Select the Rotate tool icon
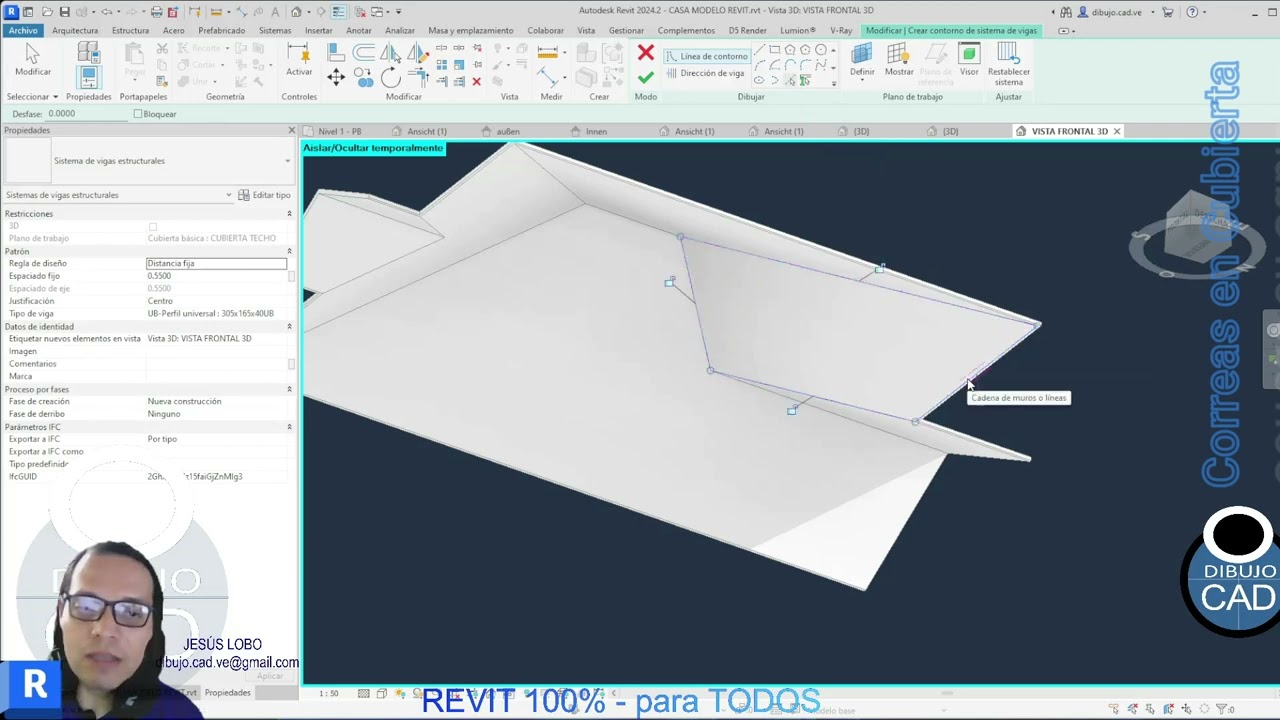Screen dimensions: 1280x720 tap(390, 78)
